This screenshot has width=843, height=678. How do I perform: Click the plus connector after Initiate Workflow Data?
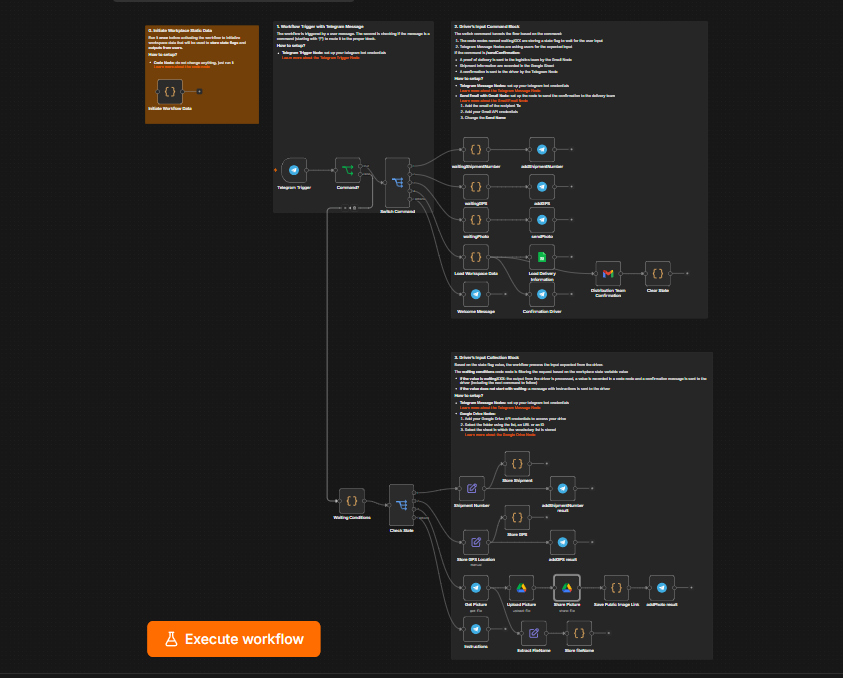pos(199,91)
